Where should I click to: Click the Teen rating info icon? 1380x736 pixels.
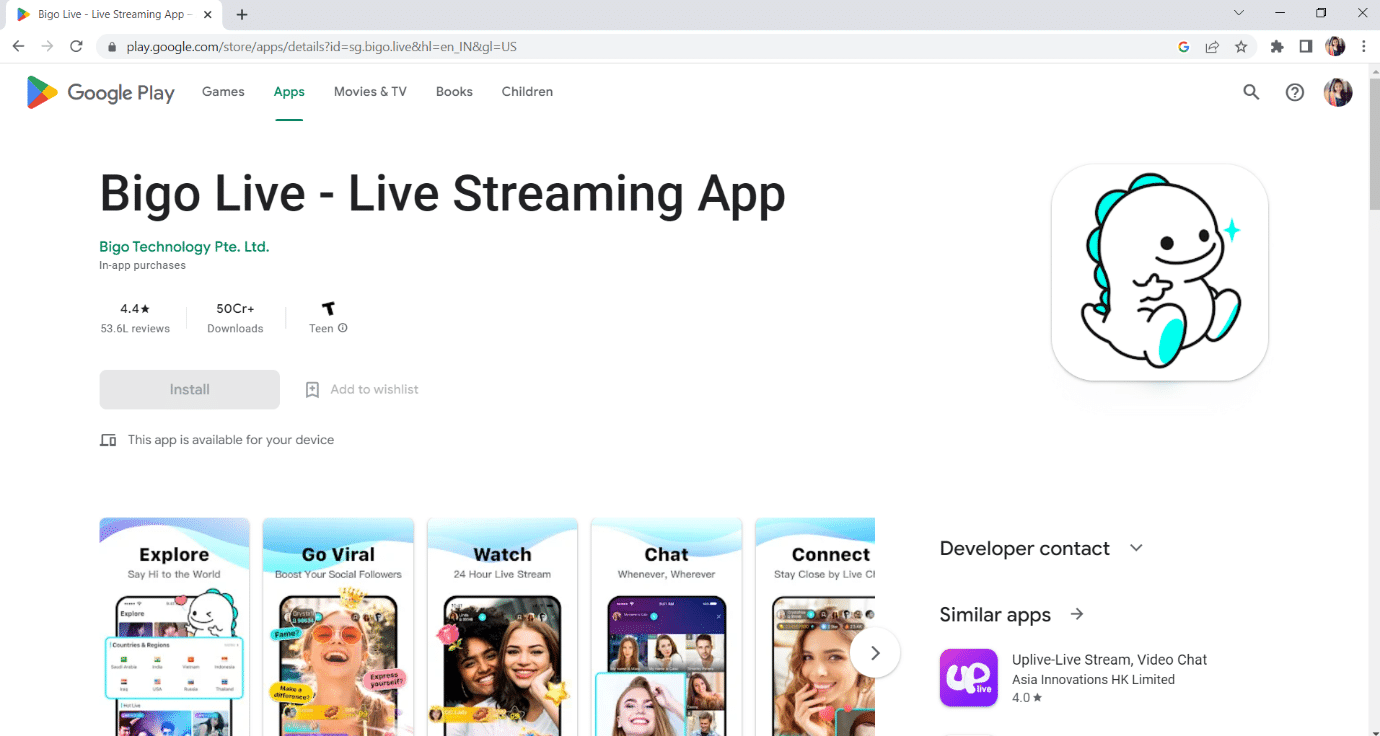point(343,328)
